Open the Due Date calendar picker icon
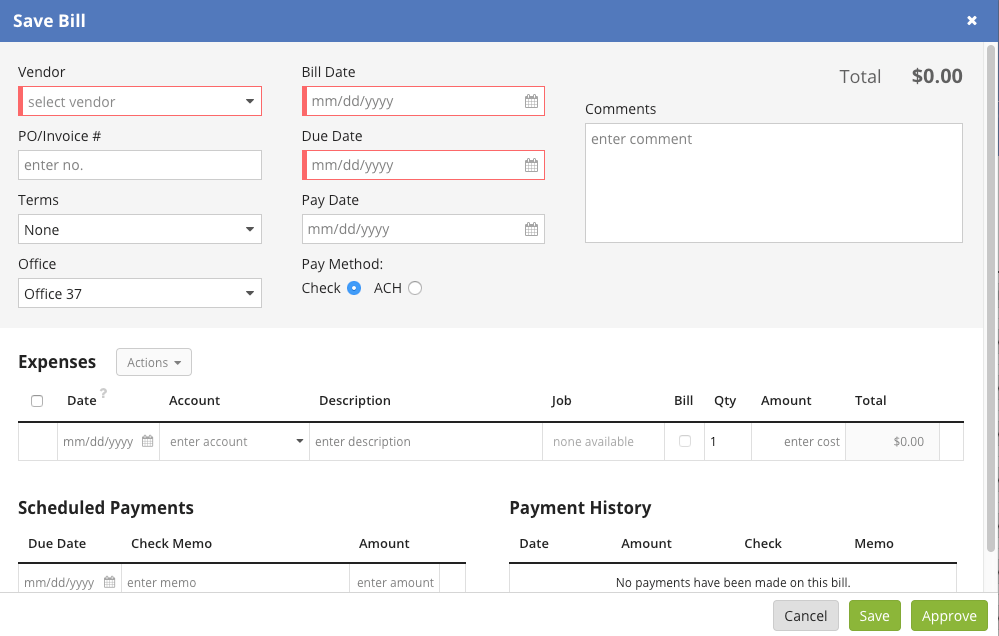 point(531,166)
